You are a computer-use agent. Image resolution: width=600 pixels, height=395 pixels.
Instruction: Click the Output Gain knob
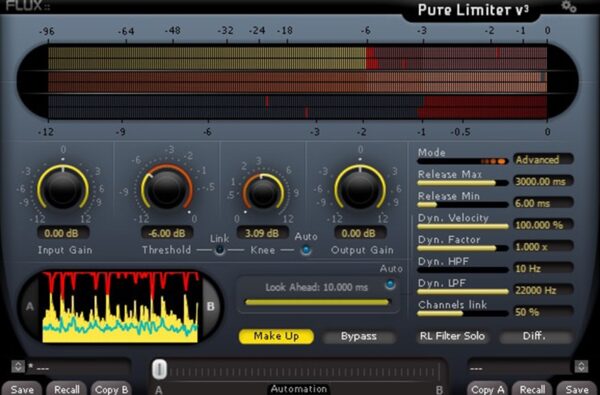(x=360, y=189)
